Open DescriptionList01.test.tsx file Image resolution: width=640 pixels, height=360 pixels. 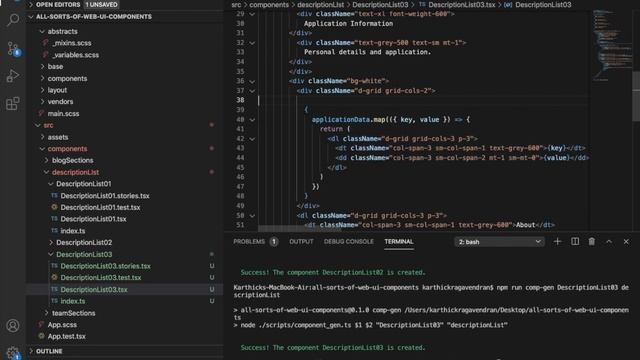100,207
